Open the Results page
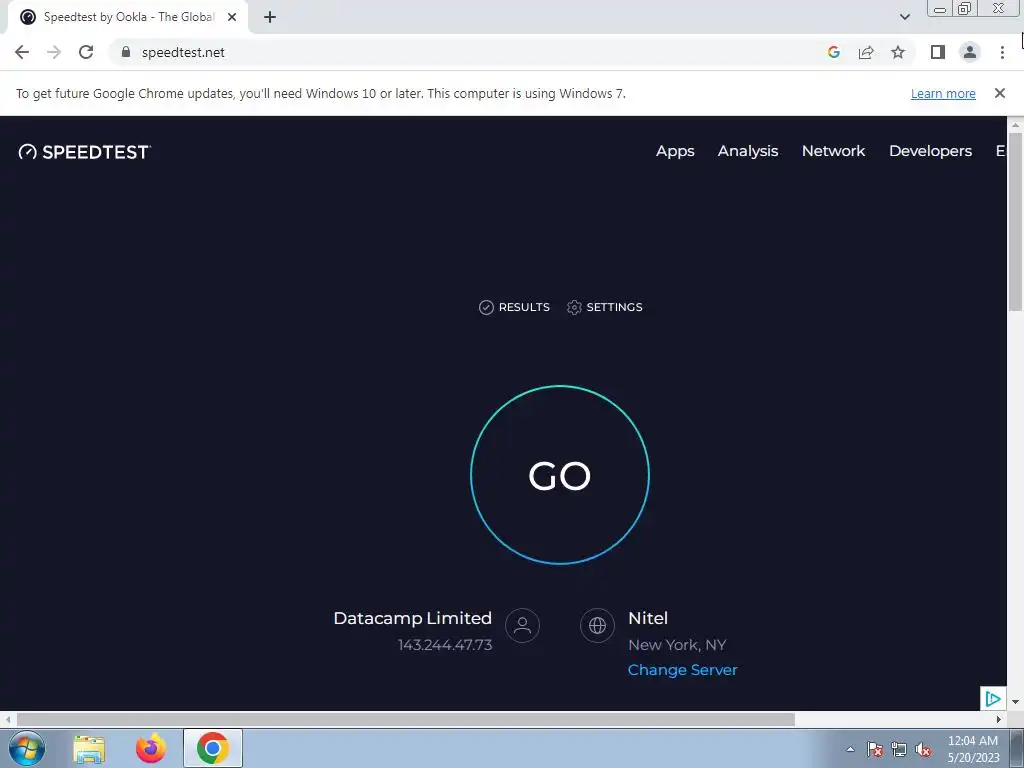Viewport: 1024px width, 768px height. pos(515,307)
